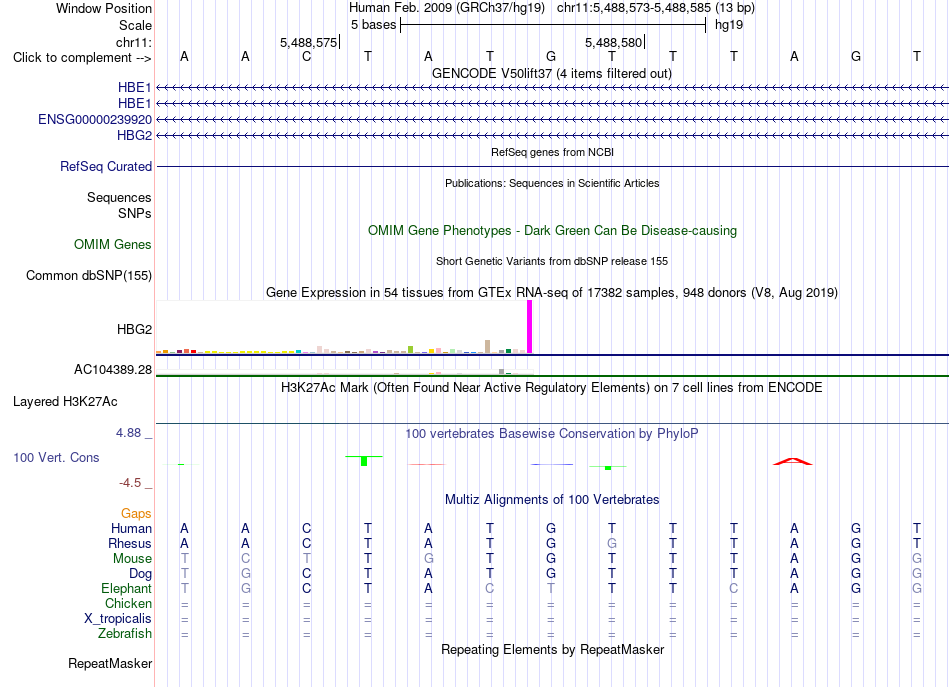Screen dimensions: 950x687
Task: Click the orange 'Gaps' label
Action: tap(136, 514)
